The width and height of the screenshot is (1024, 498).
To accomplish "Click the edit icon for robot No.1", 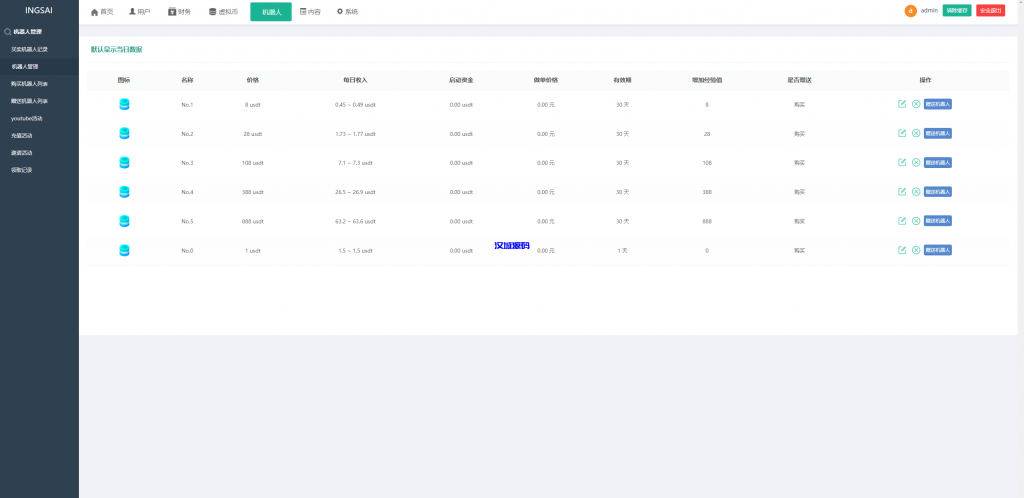I will point(902,104).
